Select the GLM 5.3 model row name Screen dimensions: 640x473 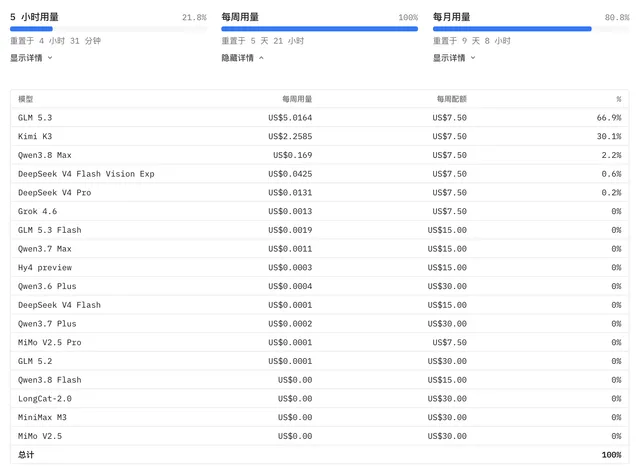tap(35, 118)
